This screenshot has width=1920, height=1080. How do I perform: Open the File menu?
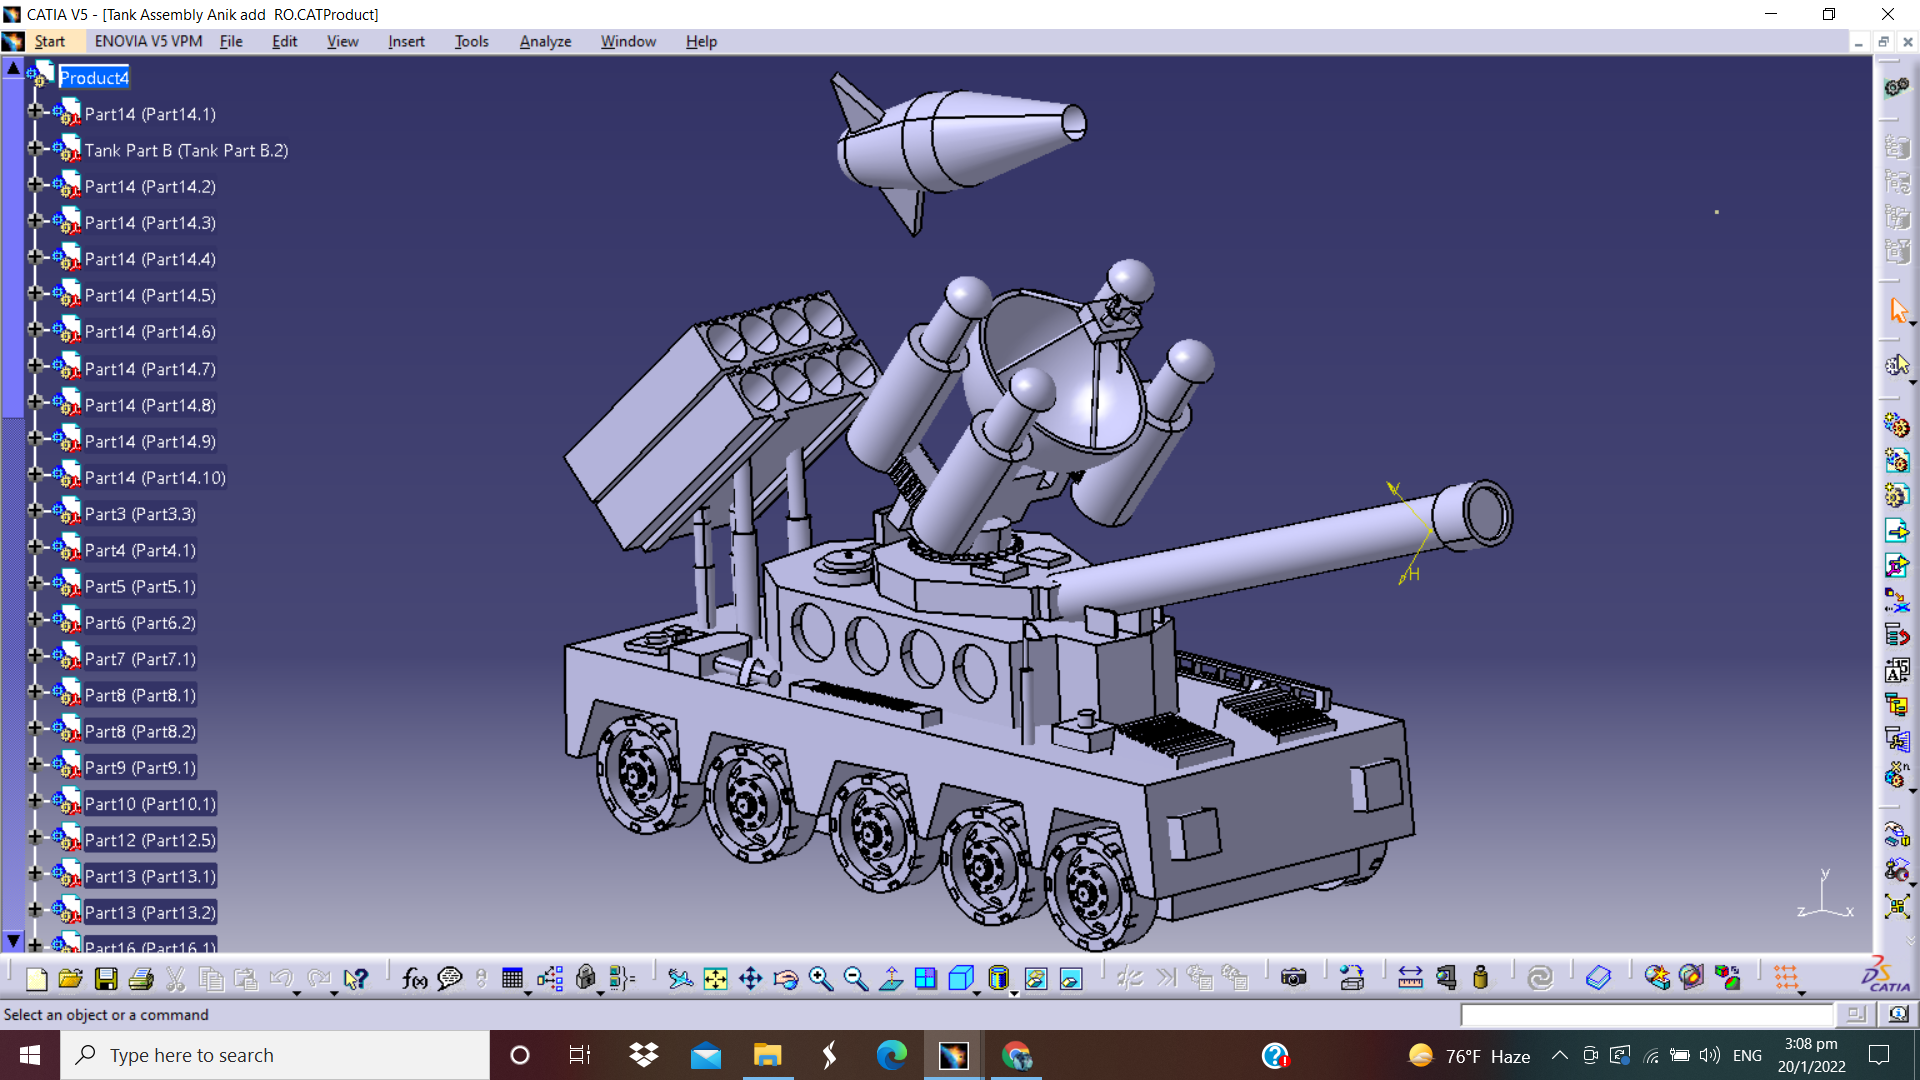(x=231, y=41)
